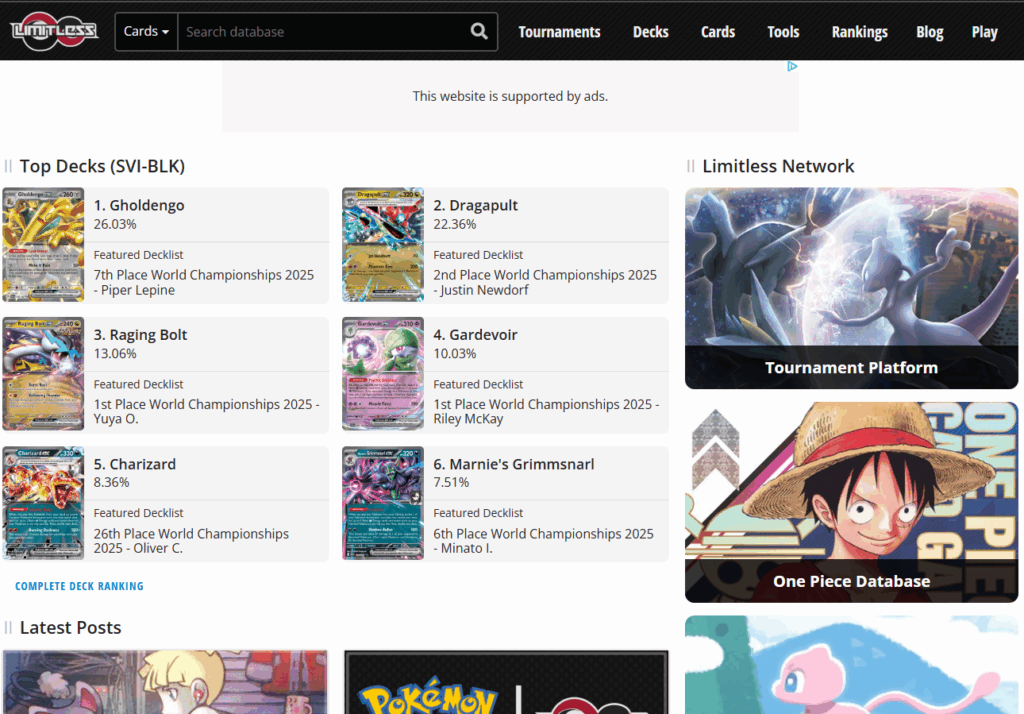
Task: Open Minato I.'s 6th Place decklist
Action: pyautogui.click(x=543, y=541)
